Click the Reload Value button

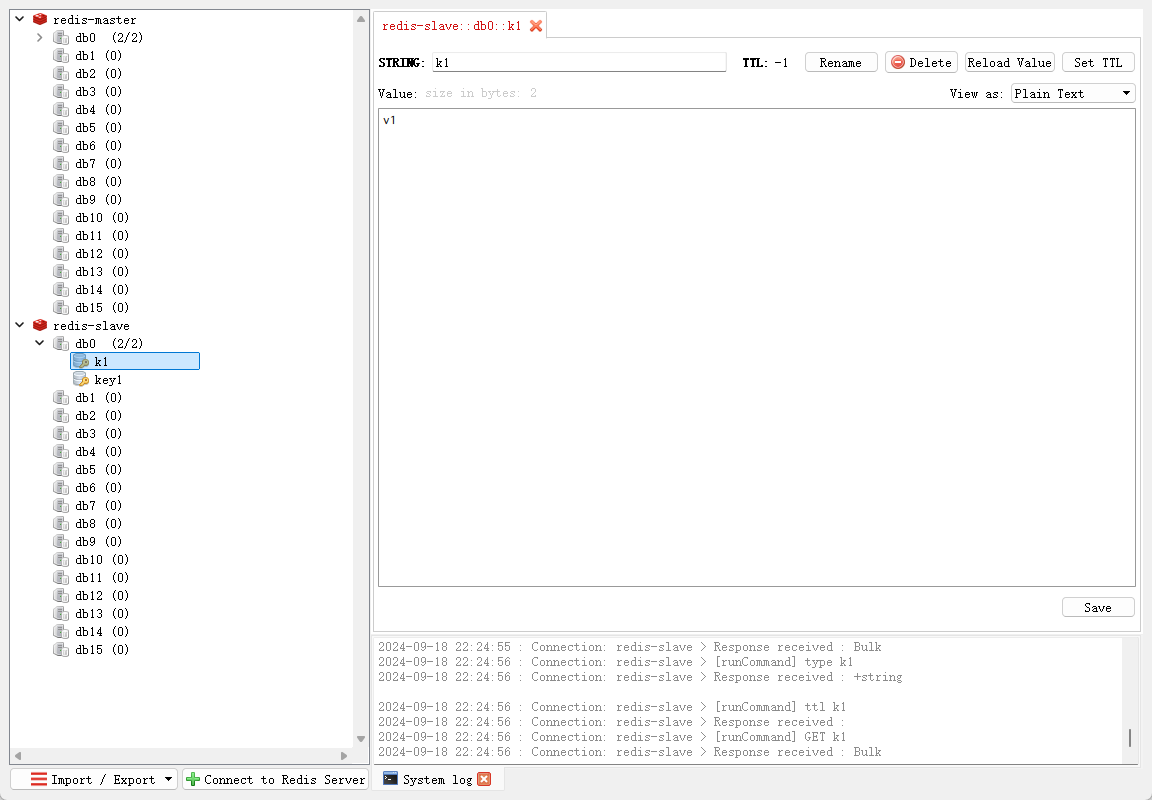(1009, 62)
